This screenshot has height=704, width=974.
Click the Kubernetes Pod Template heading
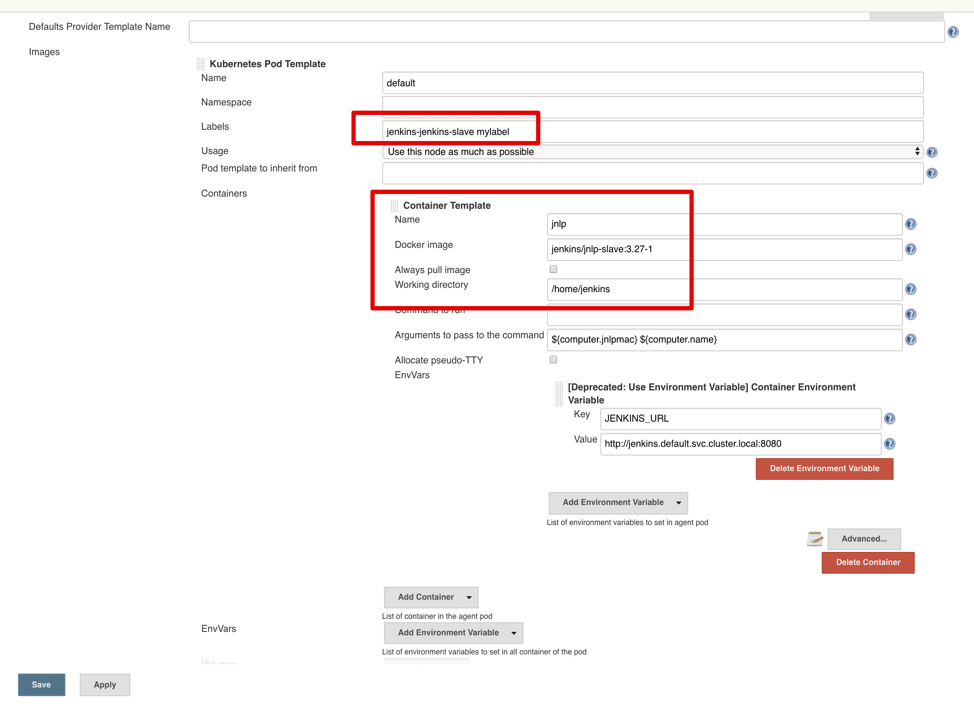click(x=268, y=64)
